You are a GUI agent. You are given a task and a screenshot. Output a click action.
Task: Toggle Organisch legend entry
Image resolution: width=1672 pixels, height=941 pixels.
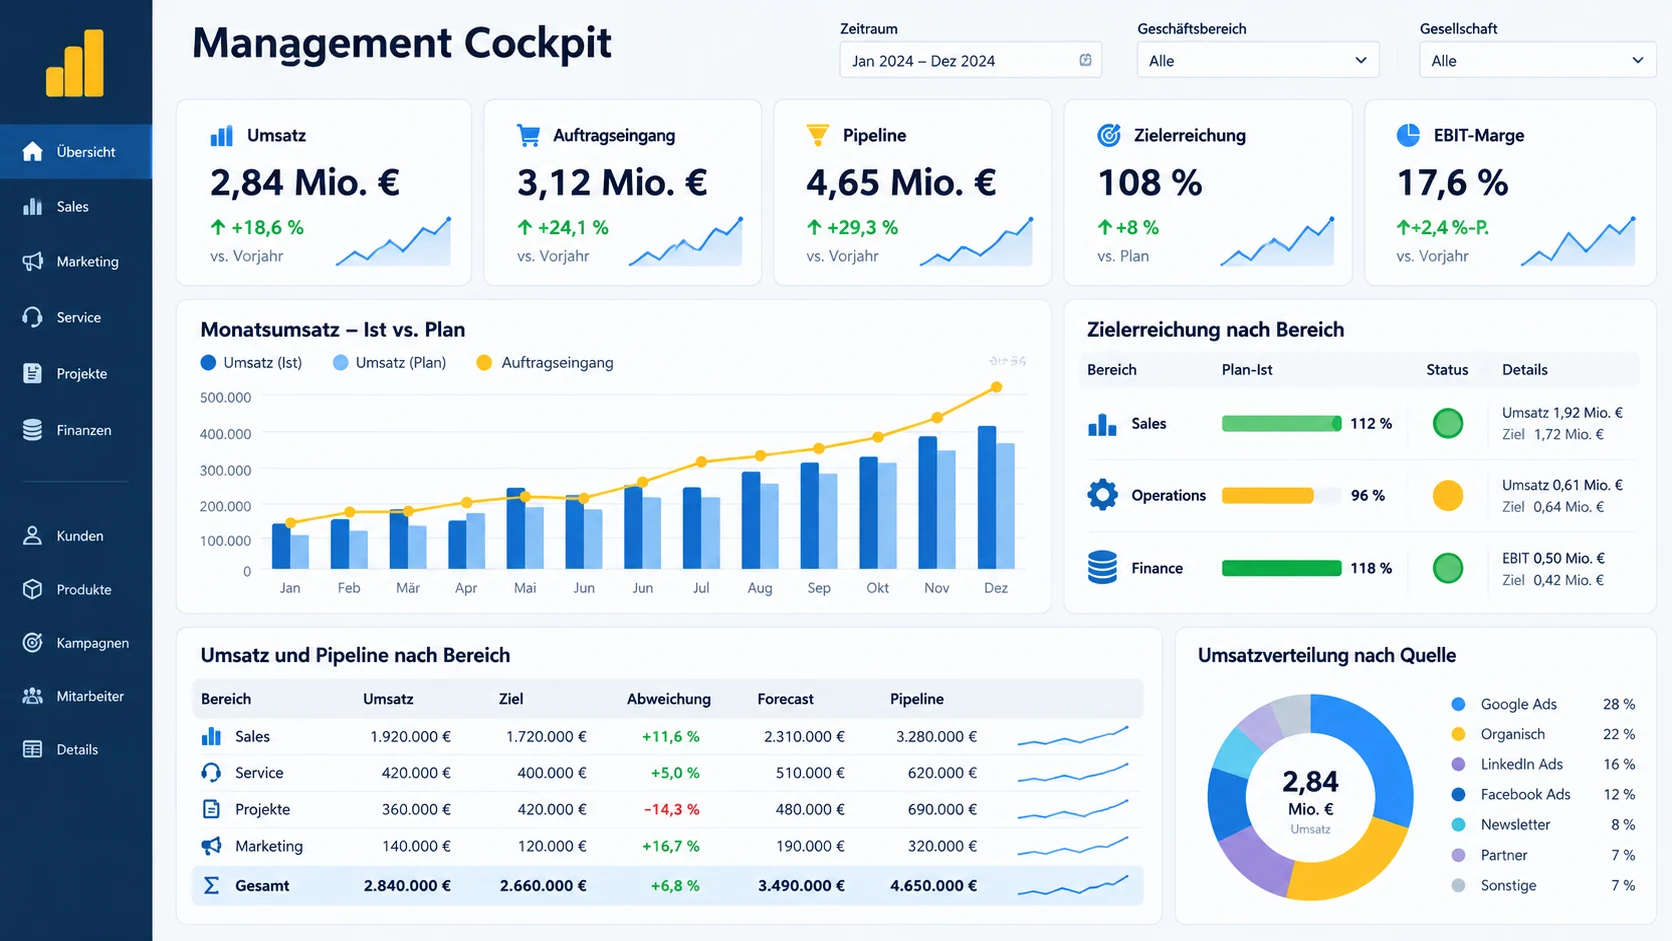(x=1543, y=735)
